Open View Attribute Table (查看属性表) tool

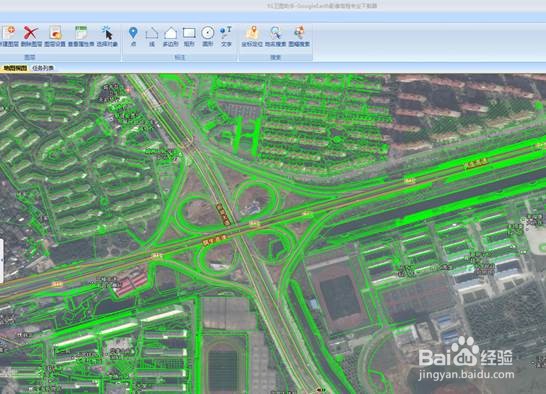(x=81, y=36)
